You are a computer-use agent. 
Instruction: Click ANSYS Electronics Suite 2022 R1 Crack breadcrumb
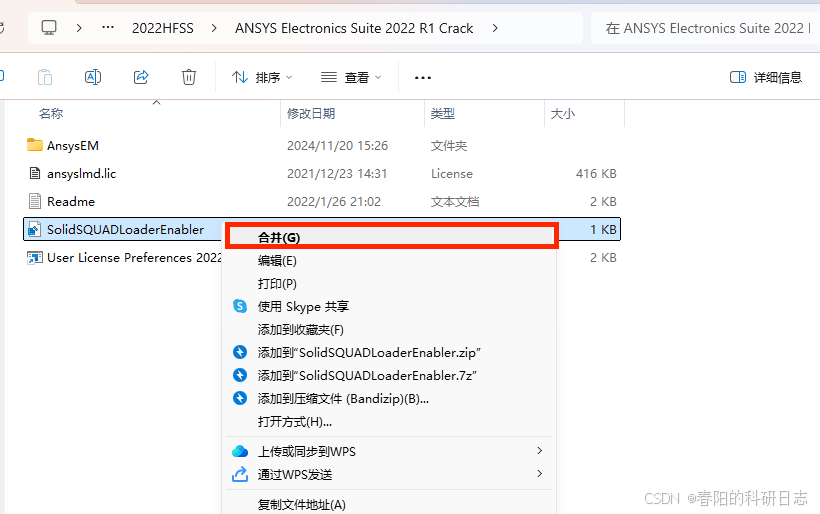(x=354, y=28)
